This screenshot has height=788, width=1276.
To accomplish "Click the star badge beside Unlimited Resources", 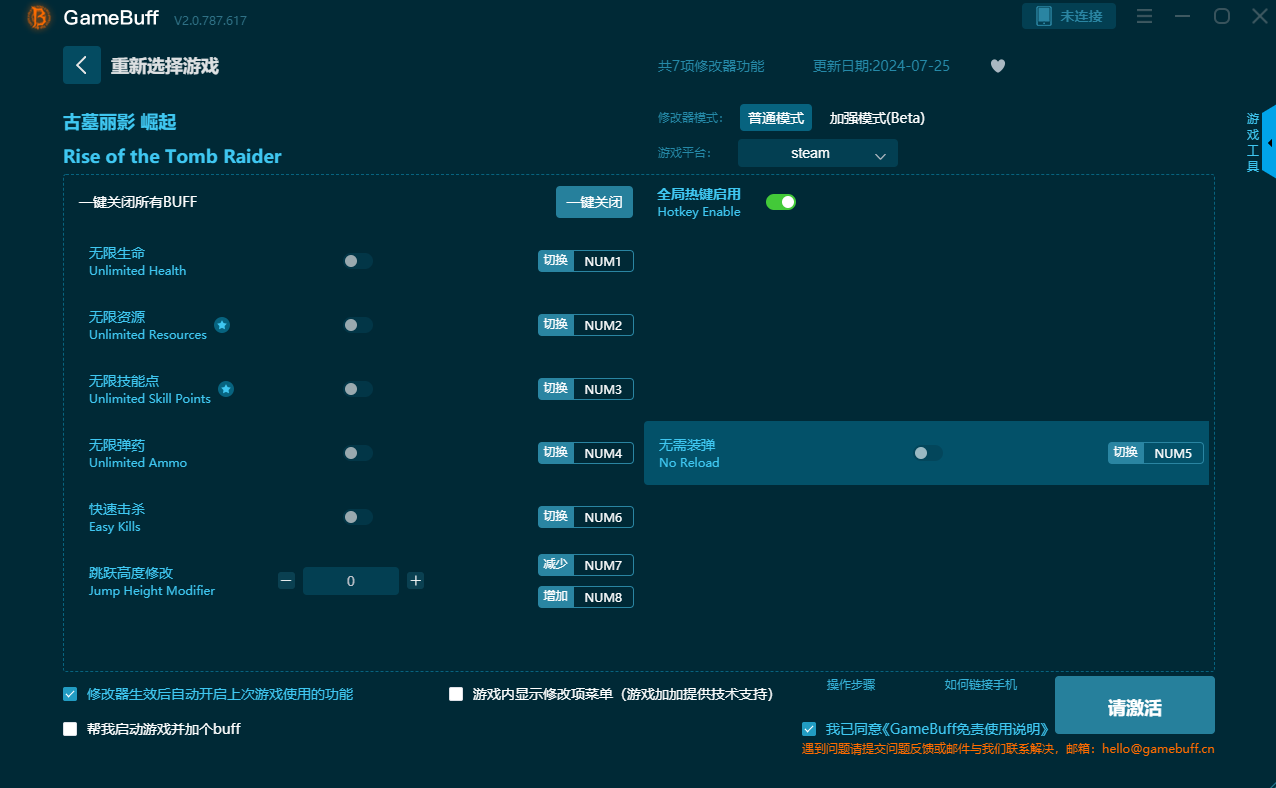I will [x=222, y=325].
